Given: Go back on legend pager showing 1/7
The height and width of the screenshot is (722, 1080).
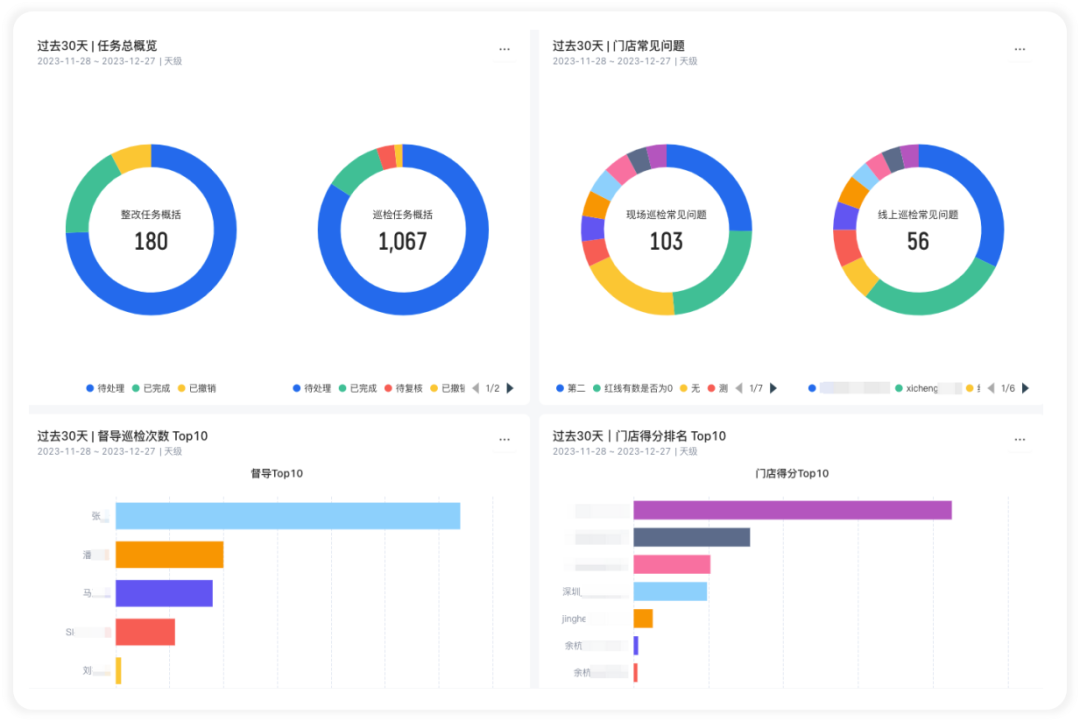Looking at the screenshot, I should (739, 389).
